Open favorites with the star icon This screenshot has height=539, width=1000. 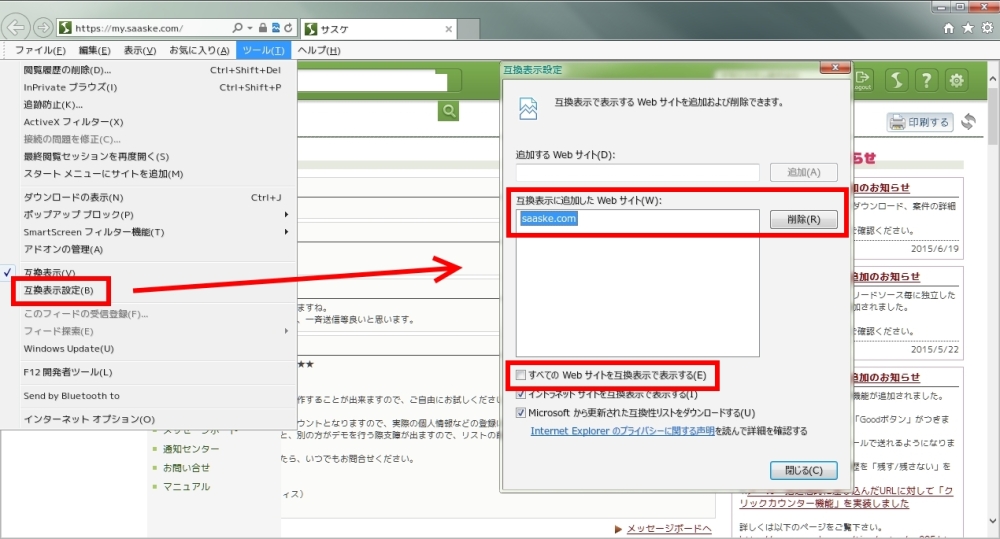(967, 29)
